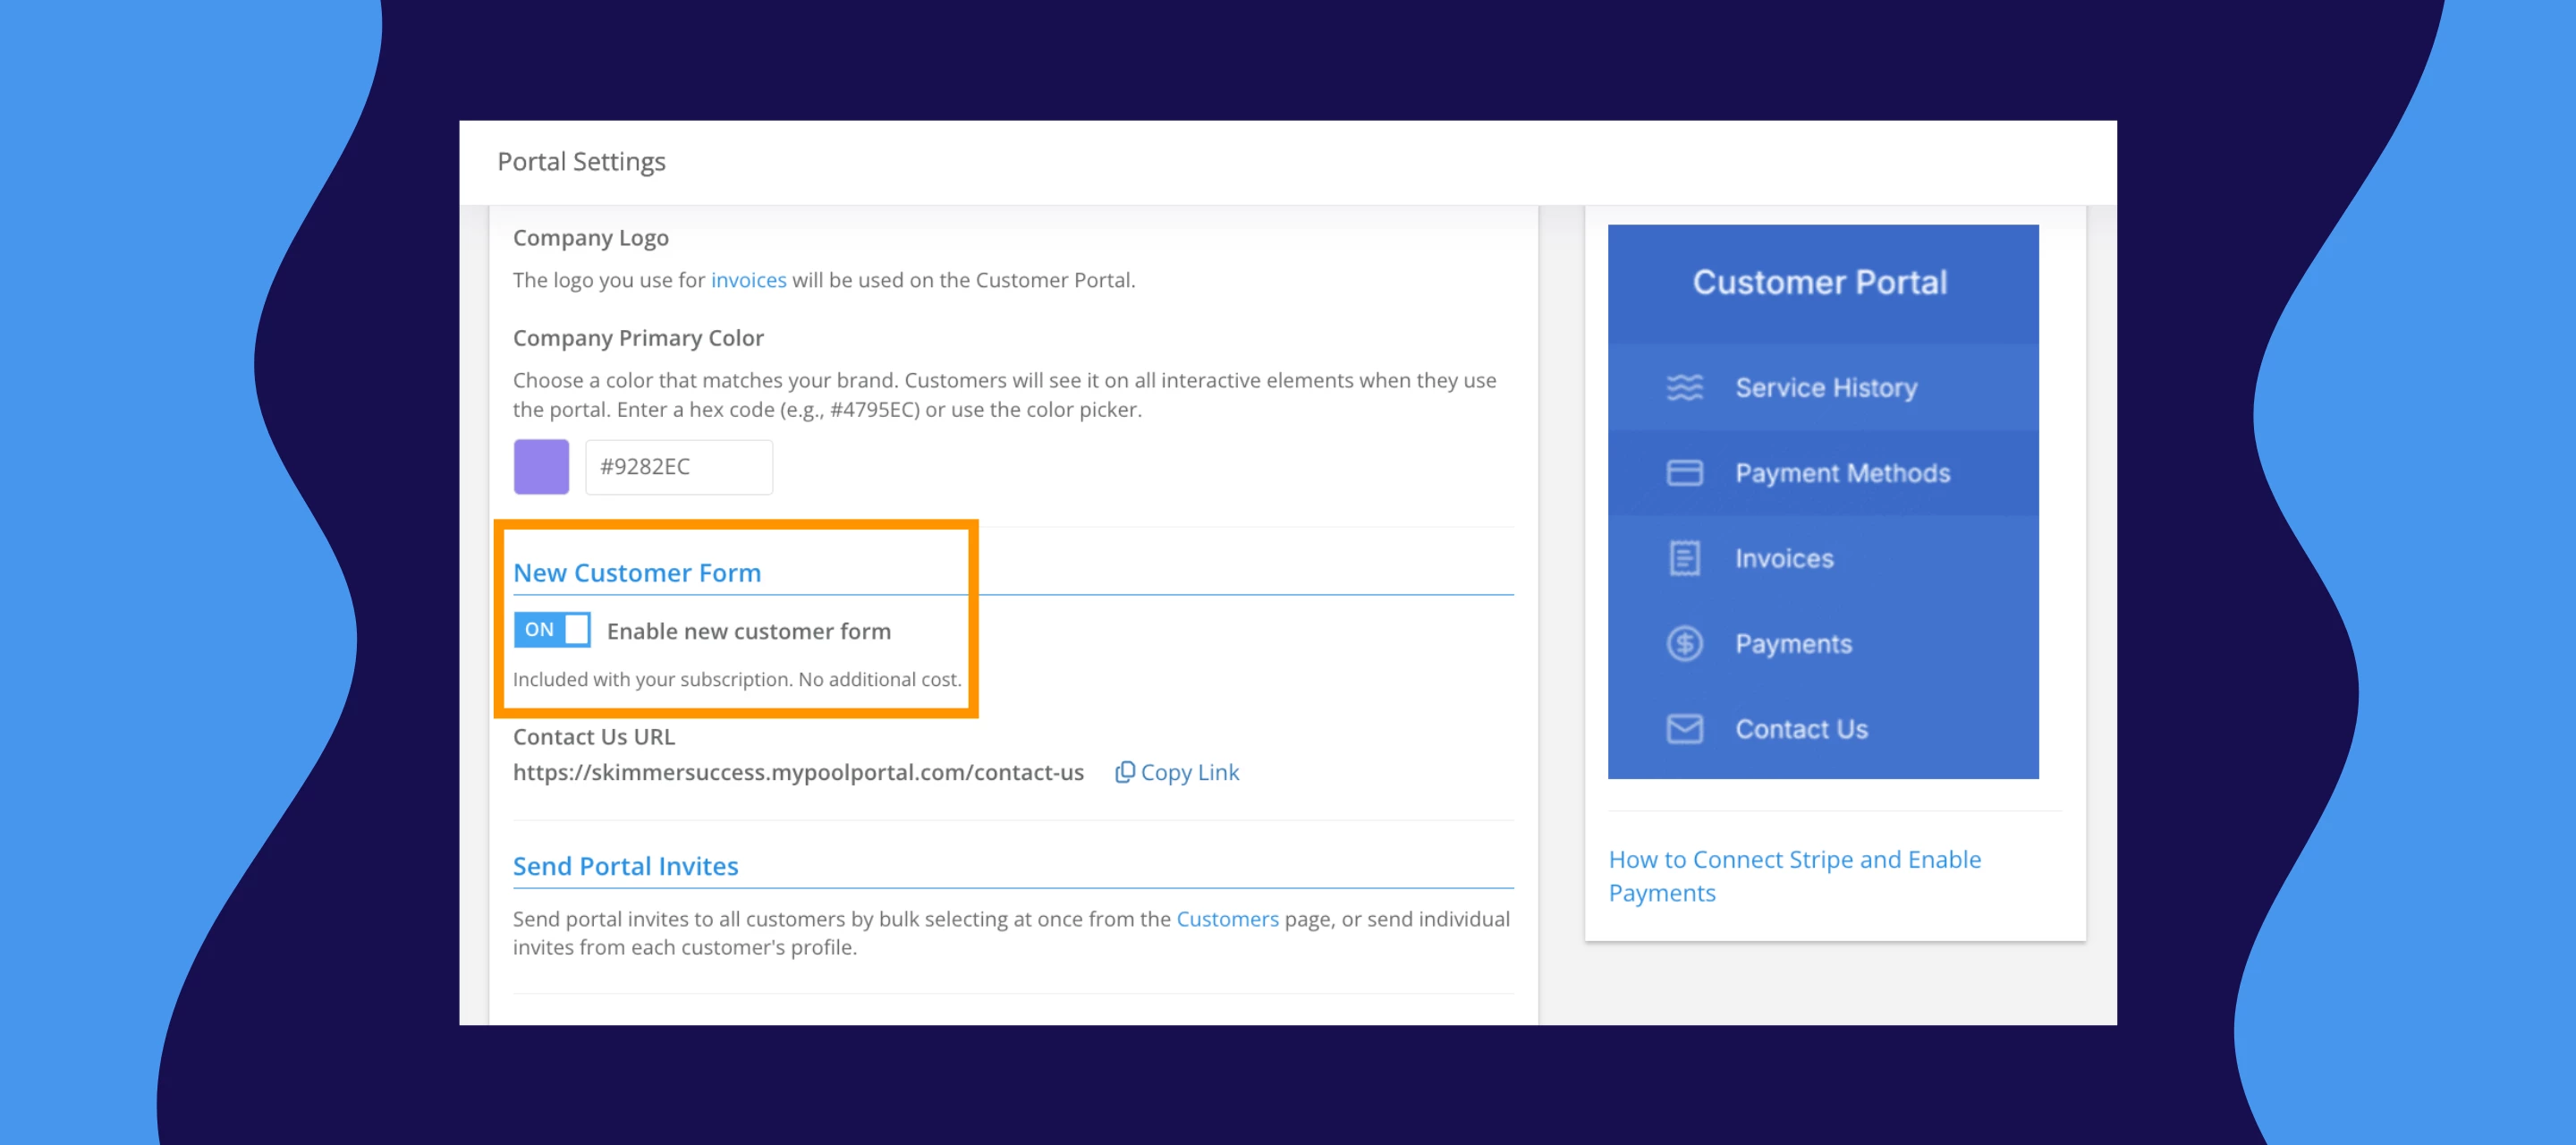Viewport: 2576px width, 1145px height.
Task: Click the Contact Us envelope icon
Action: [x=1684, y=729]
